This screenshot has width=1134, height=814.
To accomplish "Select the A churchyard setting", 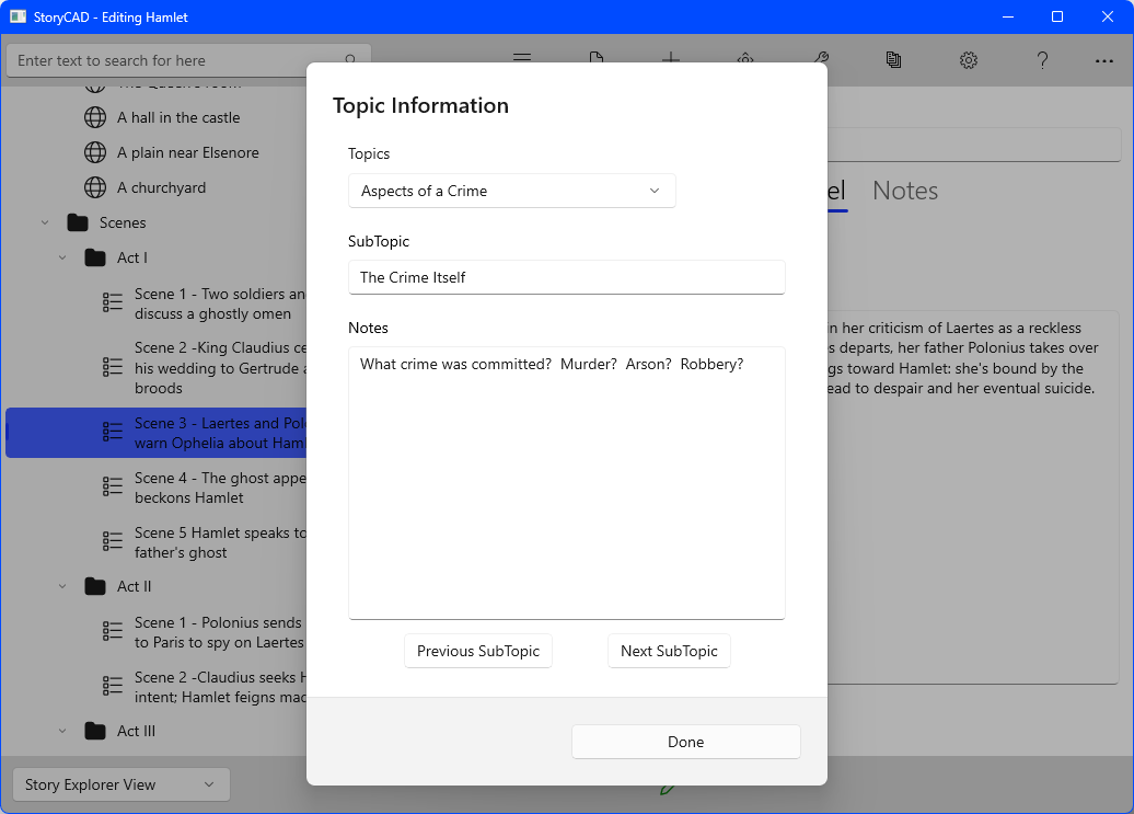I will point(161,187).
